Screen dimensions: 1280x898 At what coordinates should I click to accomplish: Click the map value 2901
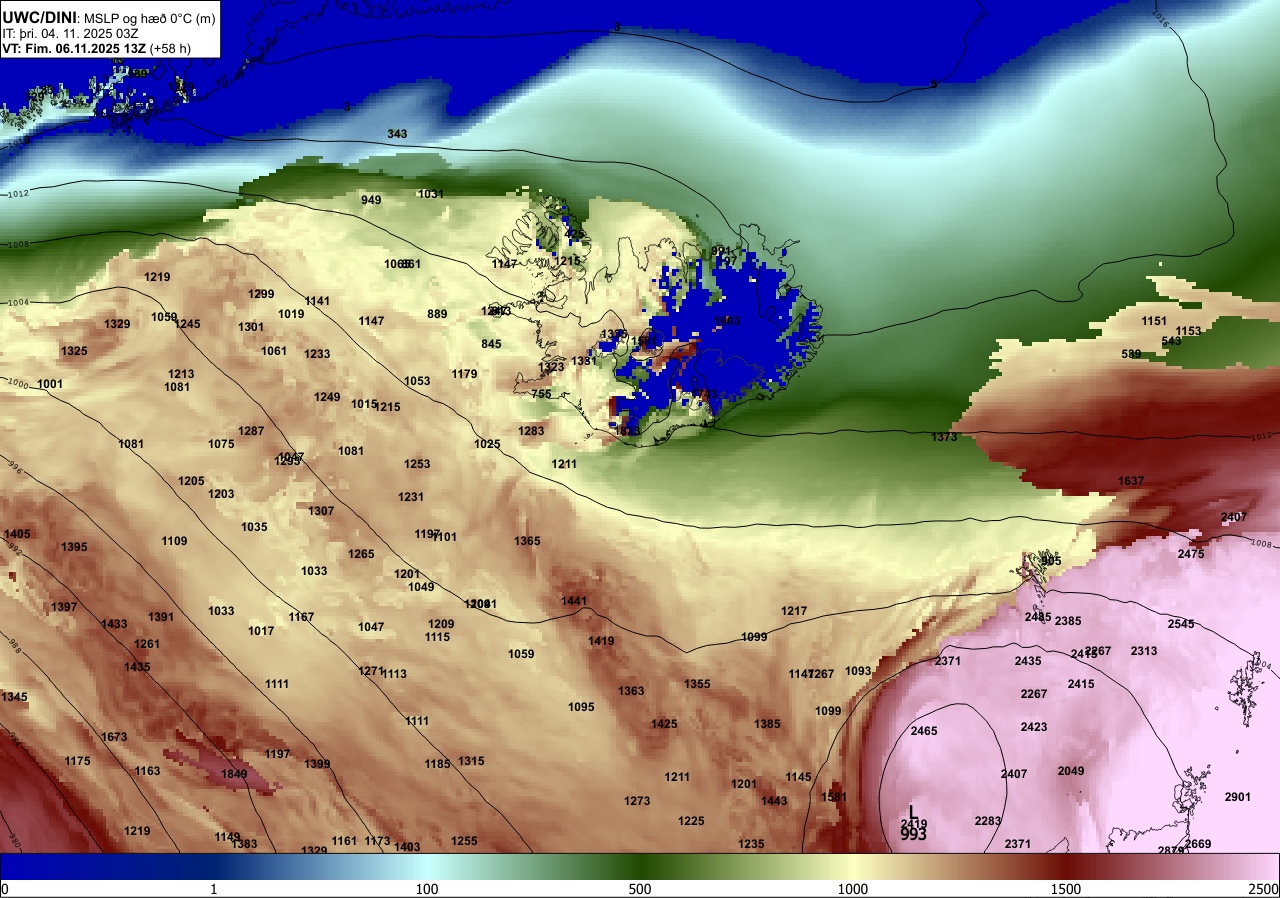coord(1238,797)
